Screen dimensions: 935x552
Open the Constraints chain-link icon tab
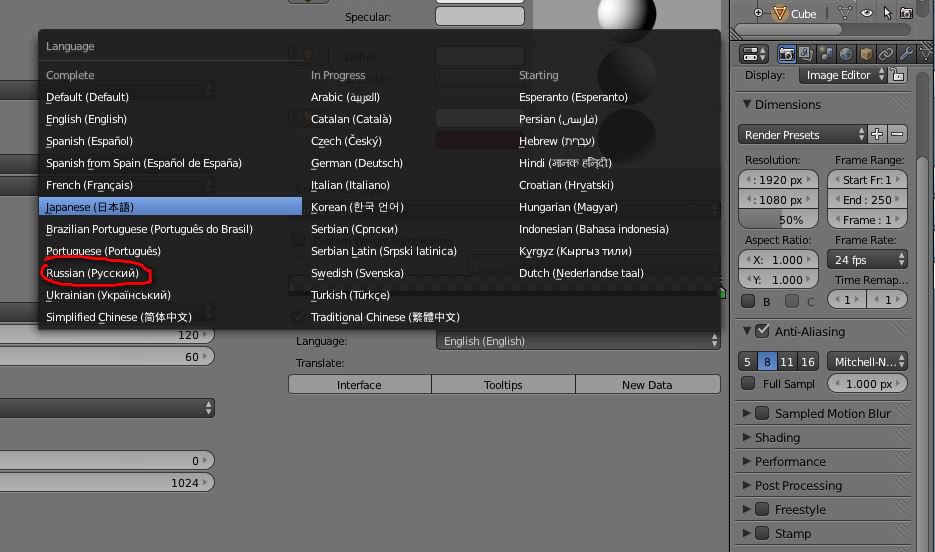886,54
